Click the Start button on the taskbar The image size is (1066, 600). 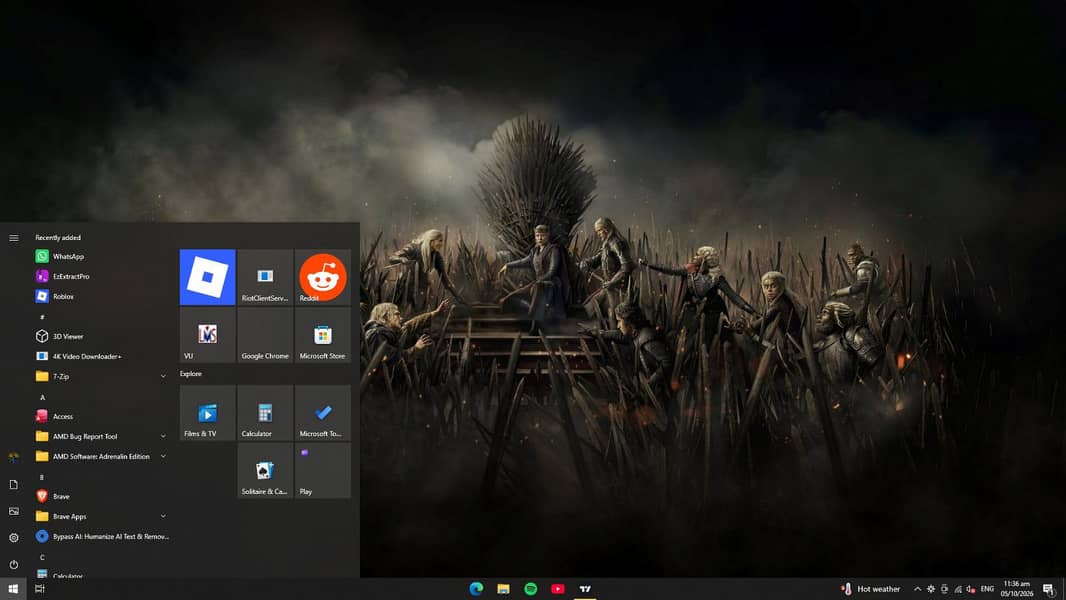(x=13, y=589)
